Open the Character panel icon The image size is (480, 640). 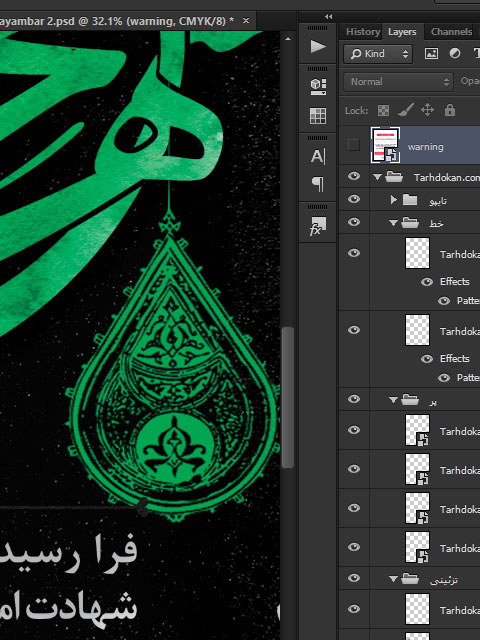[318, 156]
